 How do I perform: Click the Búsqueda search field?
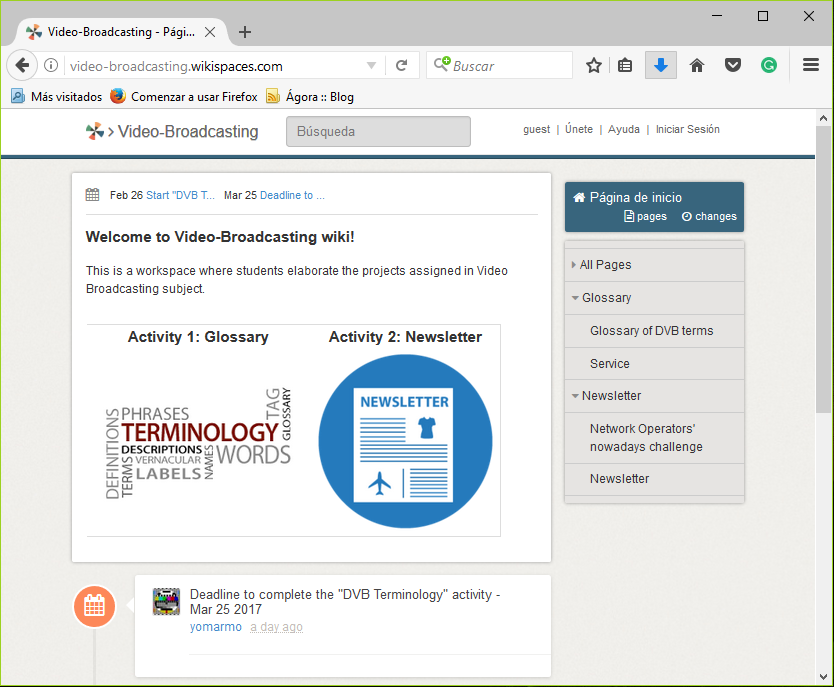[378, 131]
